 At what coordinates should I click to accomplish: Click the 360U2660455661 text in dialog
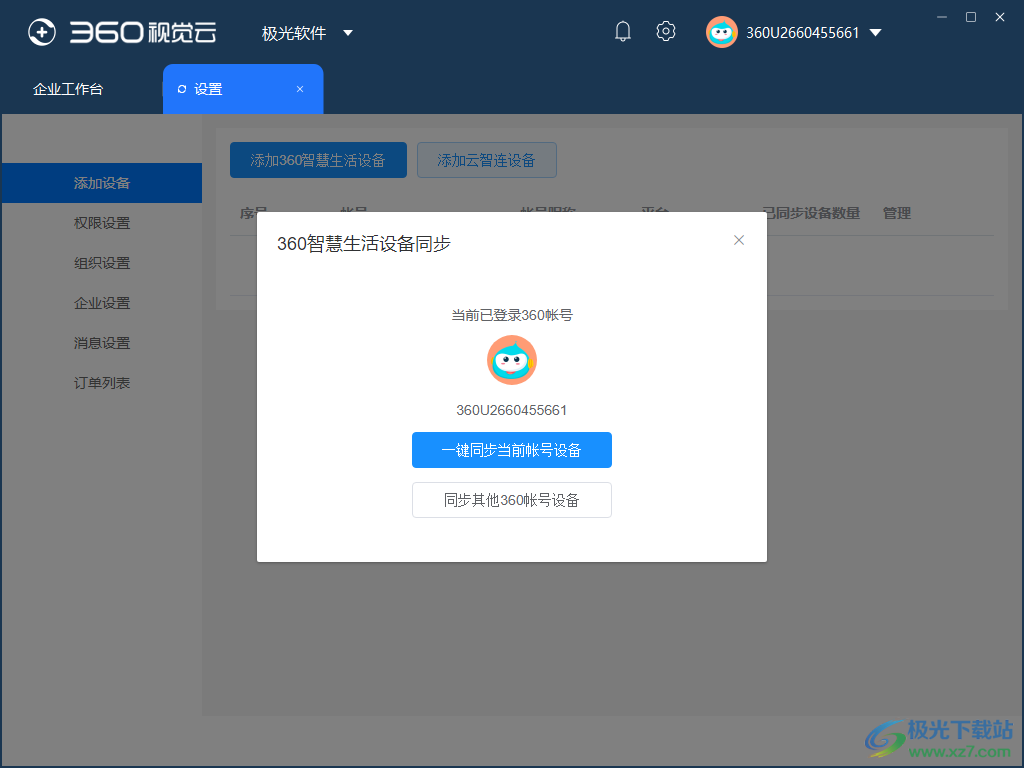(511, 410)
